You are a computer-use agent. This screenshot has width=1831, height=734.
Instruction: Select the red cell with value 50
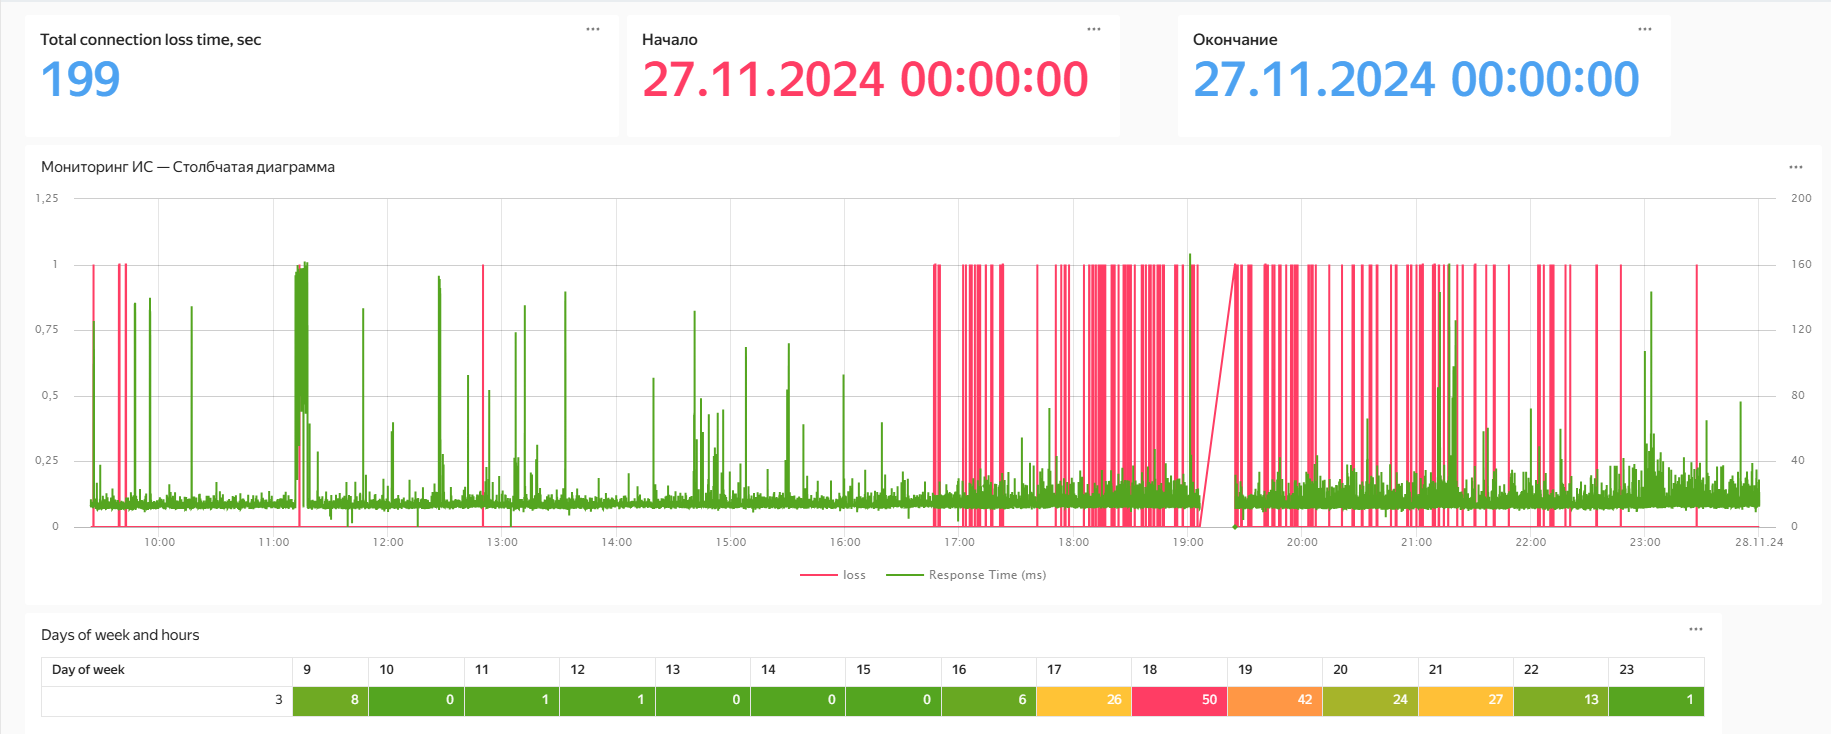1179,700
